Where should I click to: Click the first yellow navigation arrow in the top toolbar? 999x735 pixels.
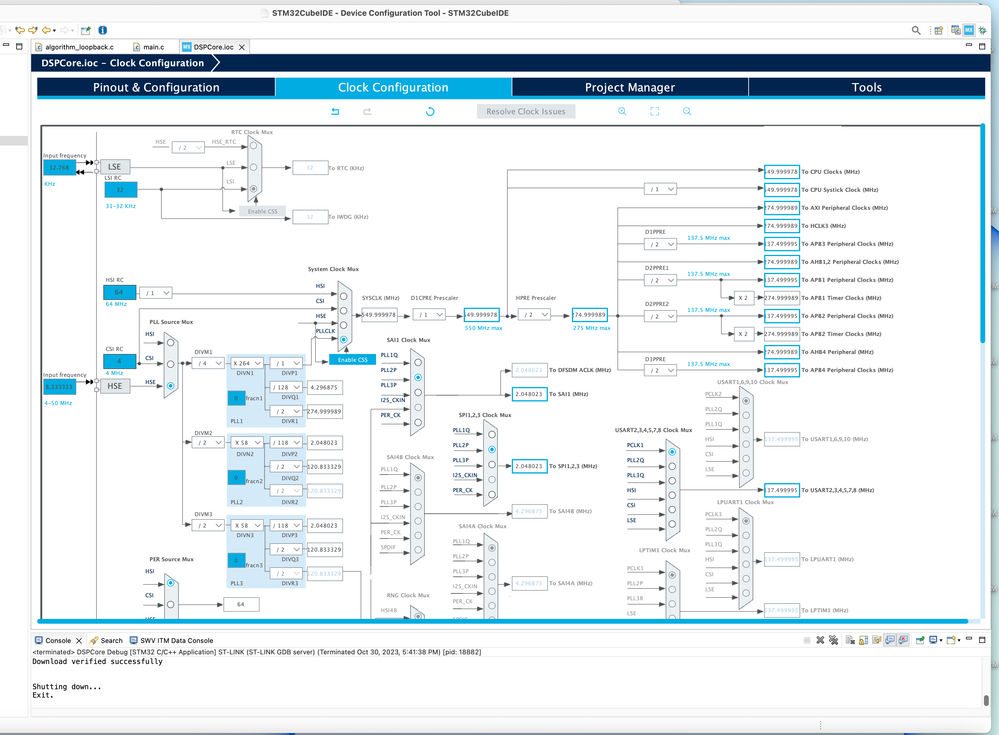20,30
